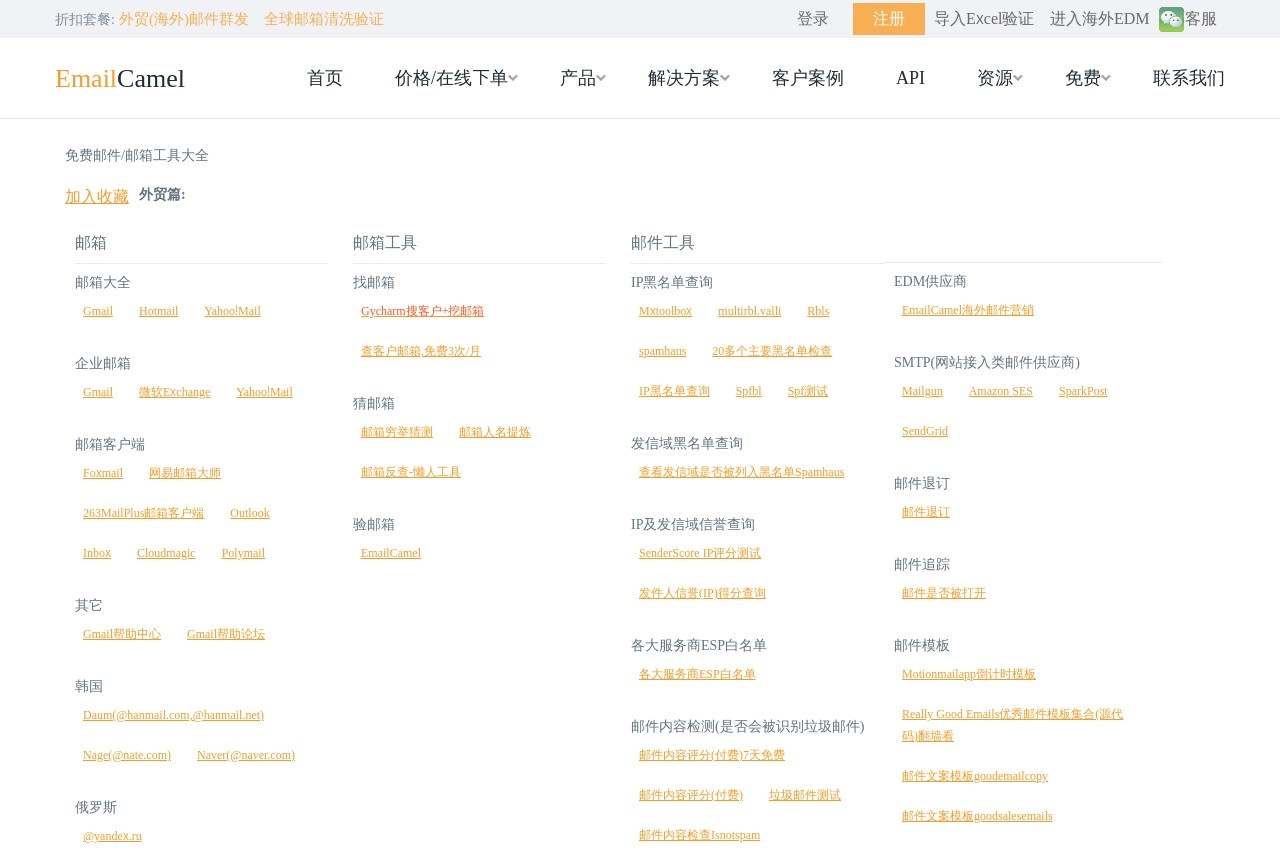Open 导入Excel验证 in the top bar
Screen dimensions: 1280x853
point(984,19)
